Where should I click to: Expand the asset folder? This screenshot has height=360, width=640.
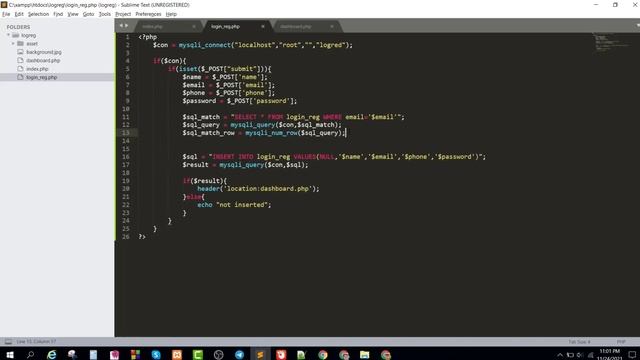pos(13,43)
